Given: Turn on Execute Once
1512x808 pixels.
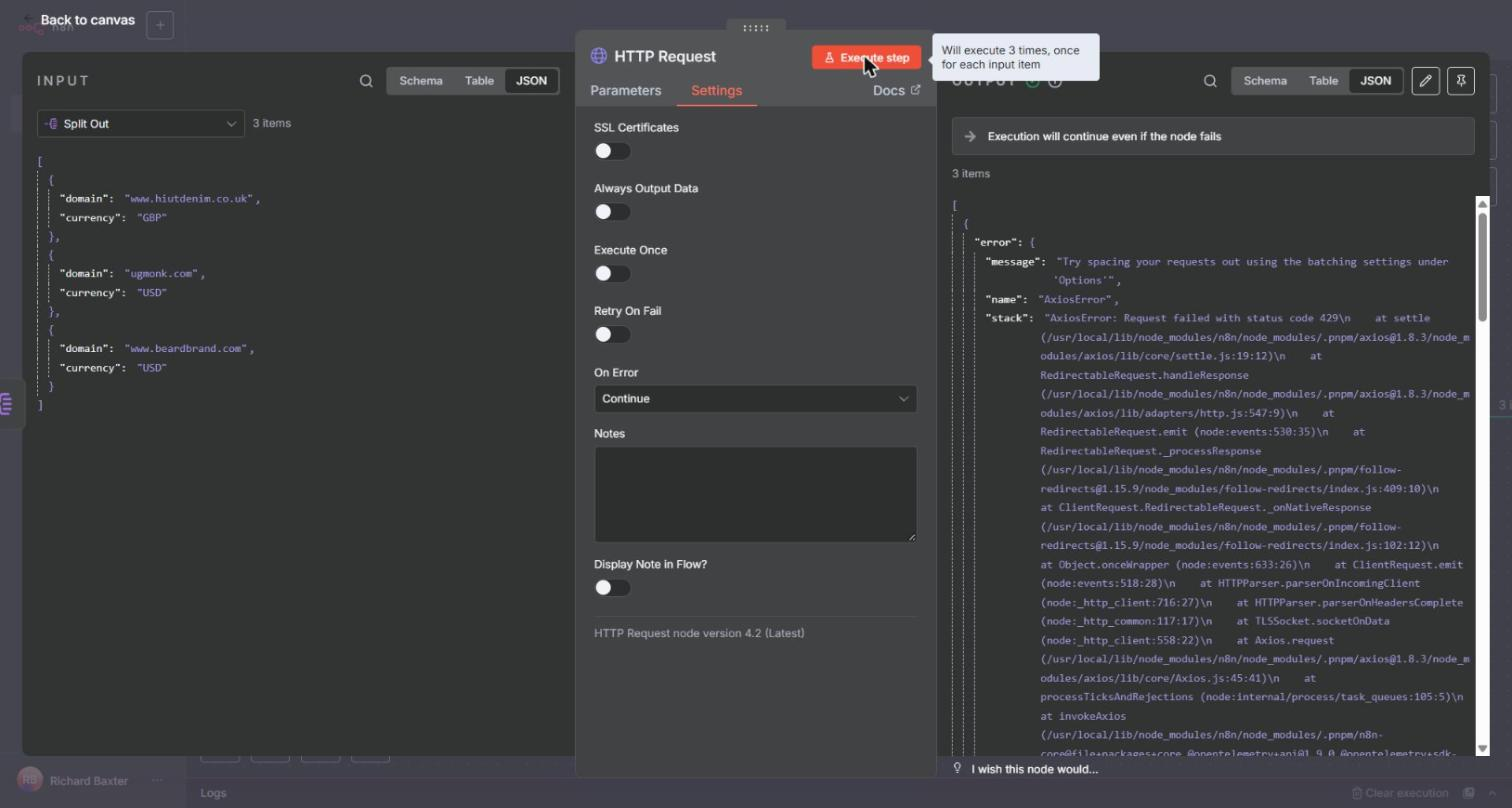Looking at the screenshot, I should point(612,273).
